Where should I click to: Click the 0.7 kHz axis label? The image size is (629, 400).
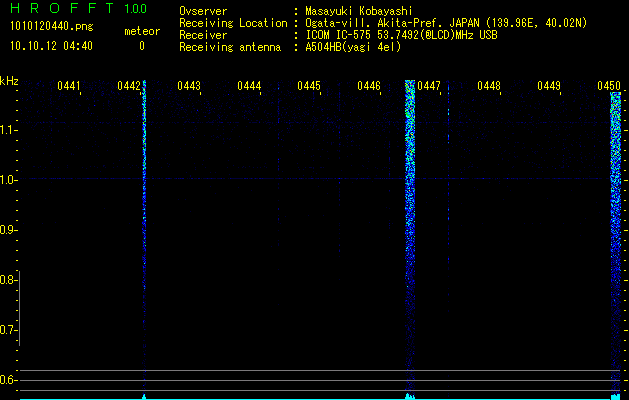8,330
